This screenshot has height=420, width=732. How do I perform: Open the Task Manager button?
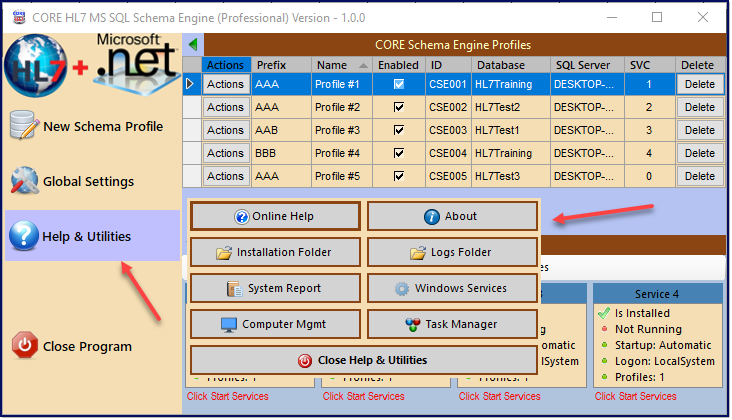452,324
